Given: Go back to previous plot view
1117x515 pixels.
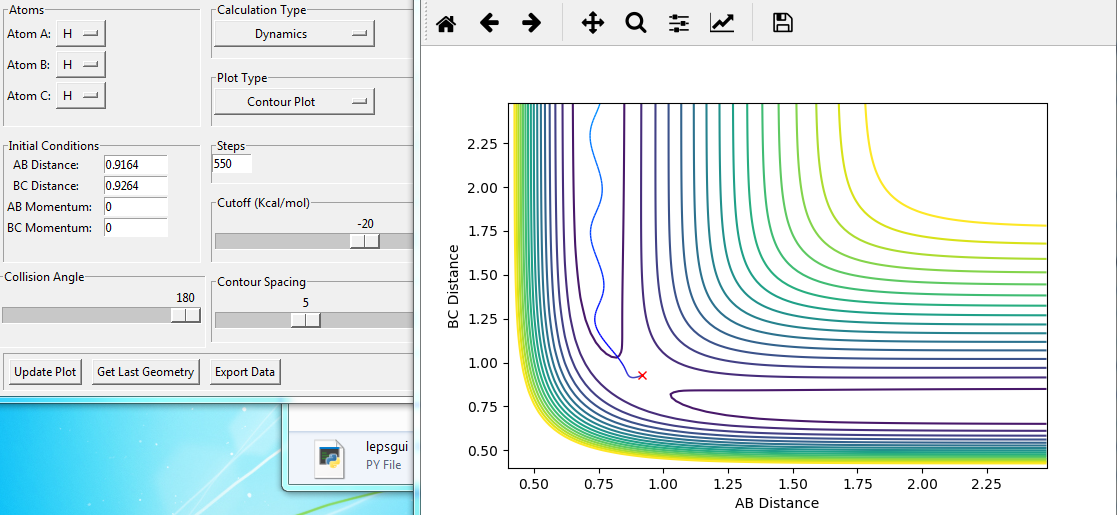Looking at the screenshot, I should [489, 24].
